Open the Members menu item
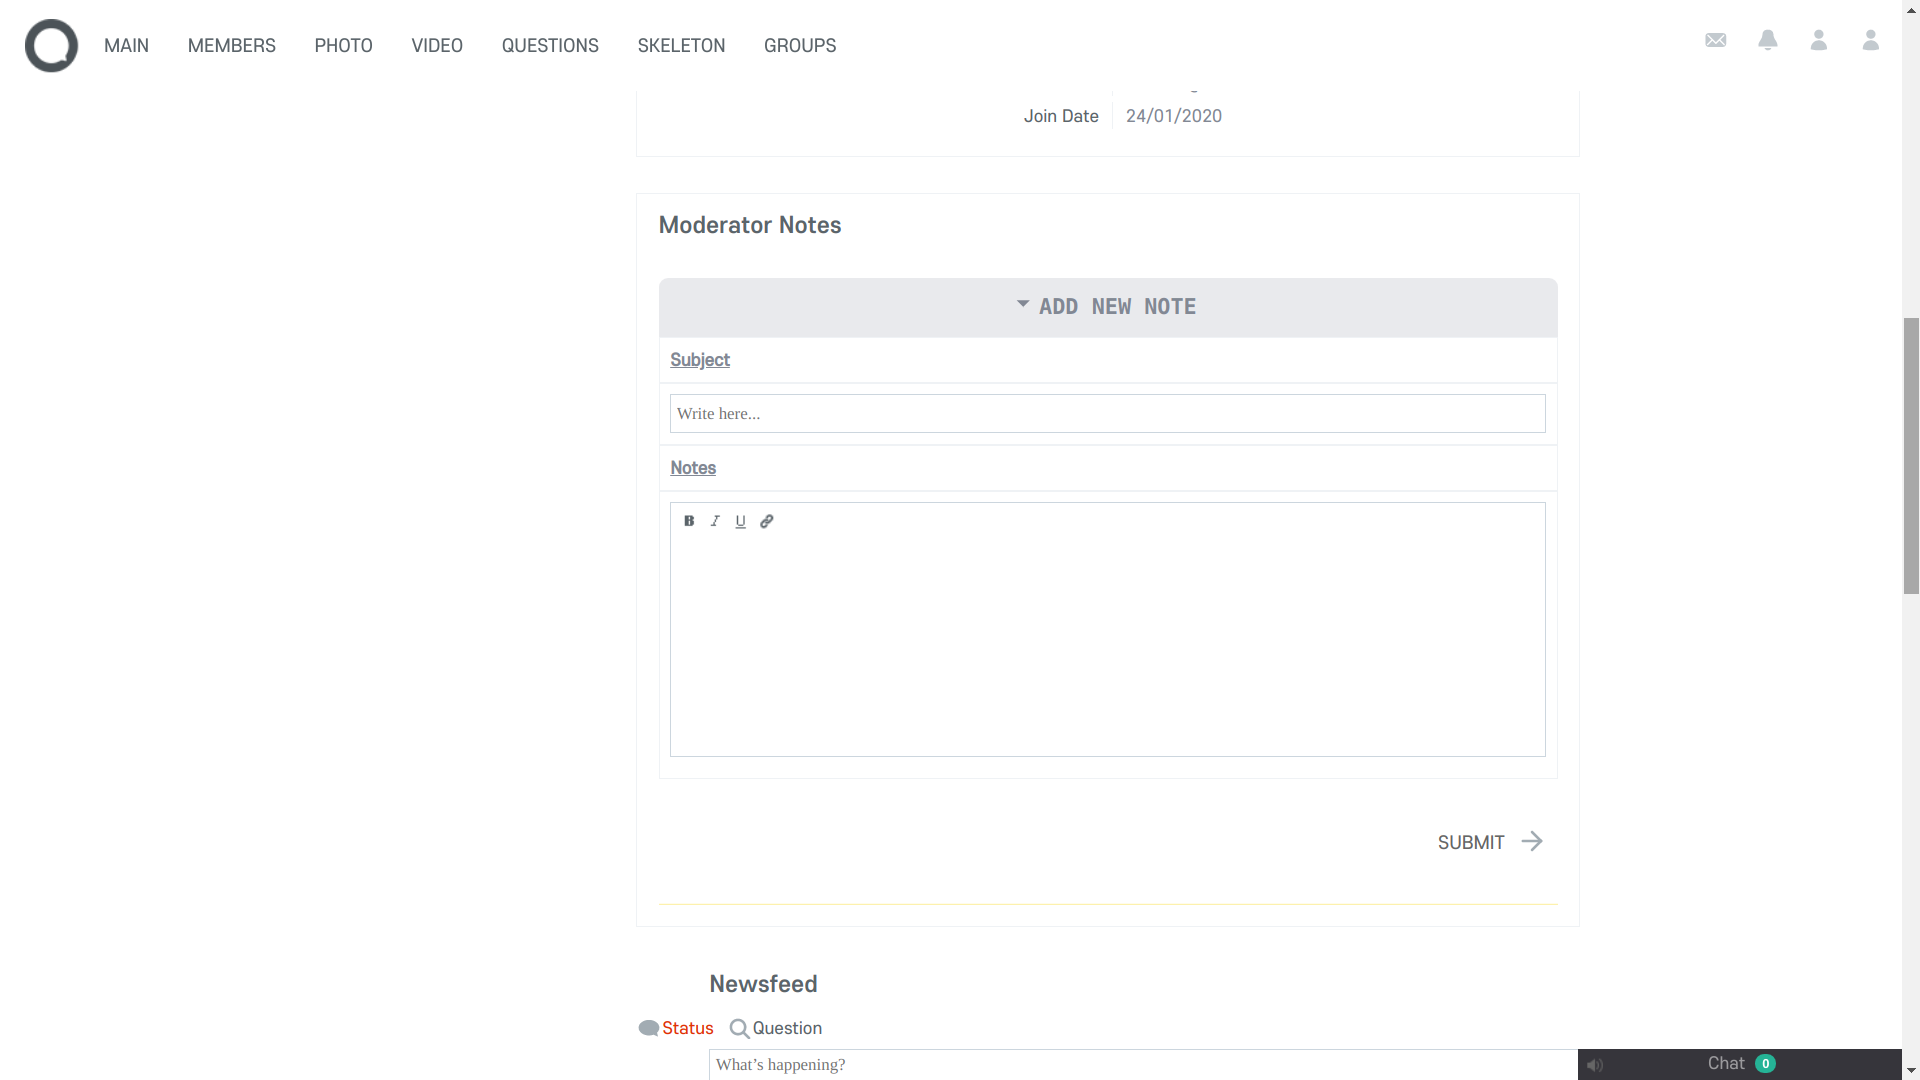 pos(232,46)
